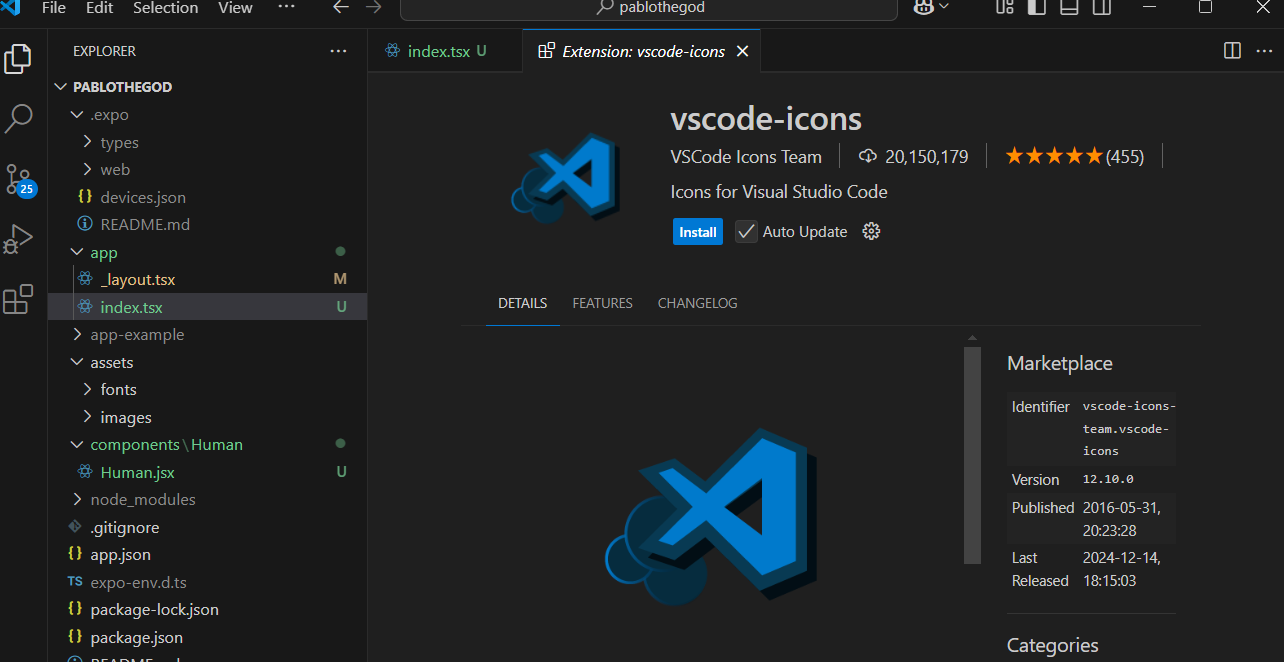Click the download count cloud icon

click(868, 156)
